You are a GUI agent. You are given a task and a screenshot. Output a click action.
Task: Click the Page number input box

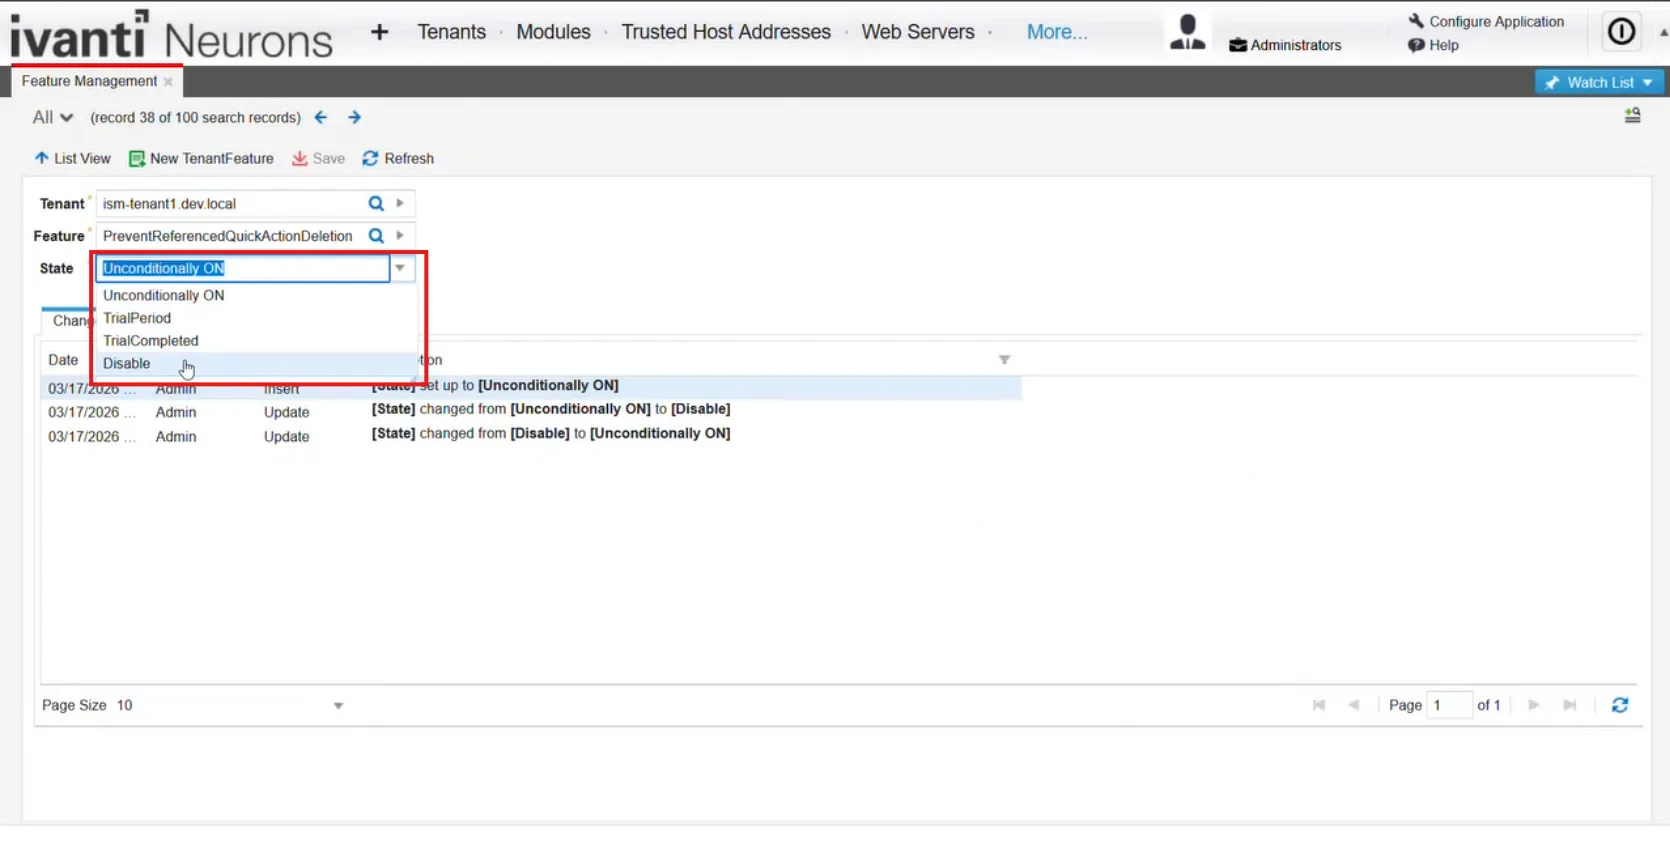(x=1449, y=705)
